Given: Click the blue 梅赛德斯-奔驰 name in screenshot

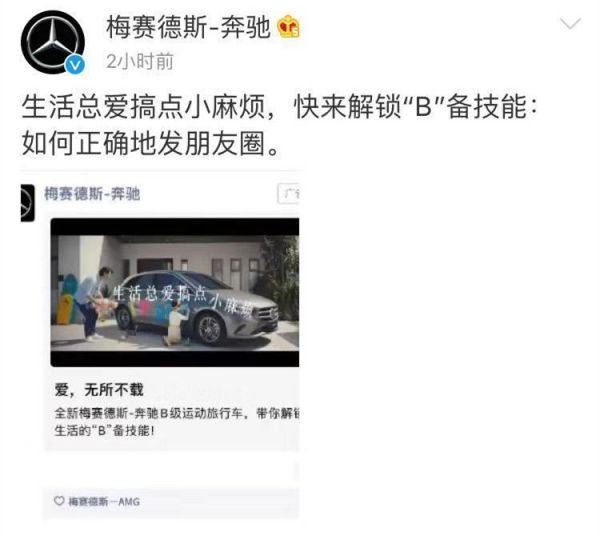Looking at the screenshot, I should click(x=92, y=194).
